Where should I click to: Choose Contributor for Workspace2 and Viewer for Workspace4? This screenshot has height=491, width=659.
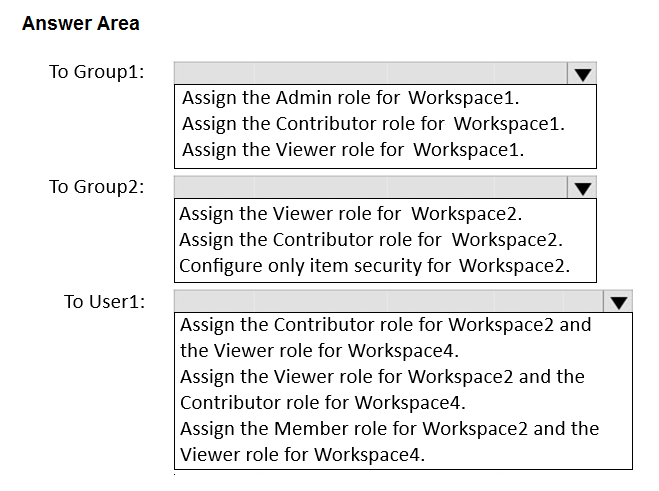(x=386, y=338)
